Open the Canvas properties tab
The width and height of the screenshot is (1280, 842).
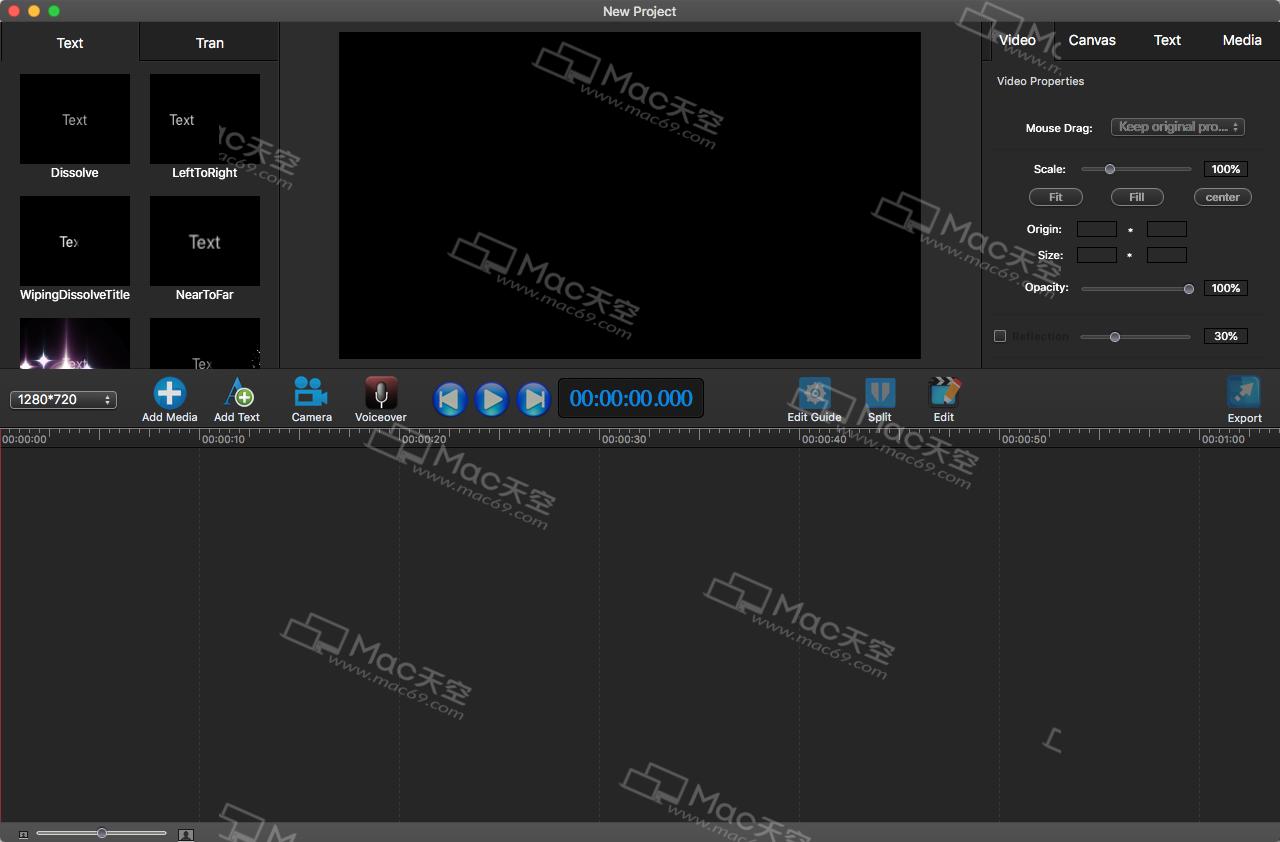pyautogui.click(x=1091, y=40)
